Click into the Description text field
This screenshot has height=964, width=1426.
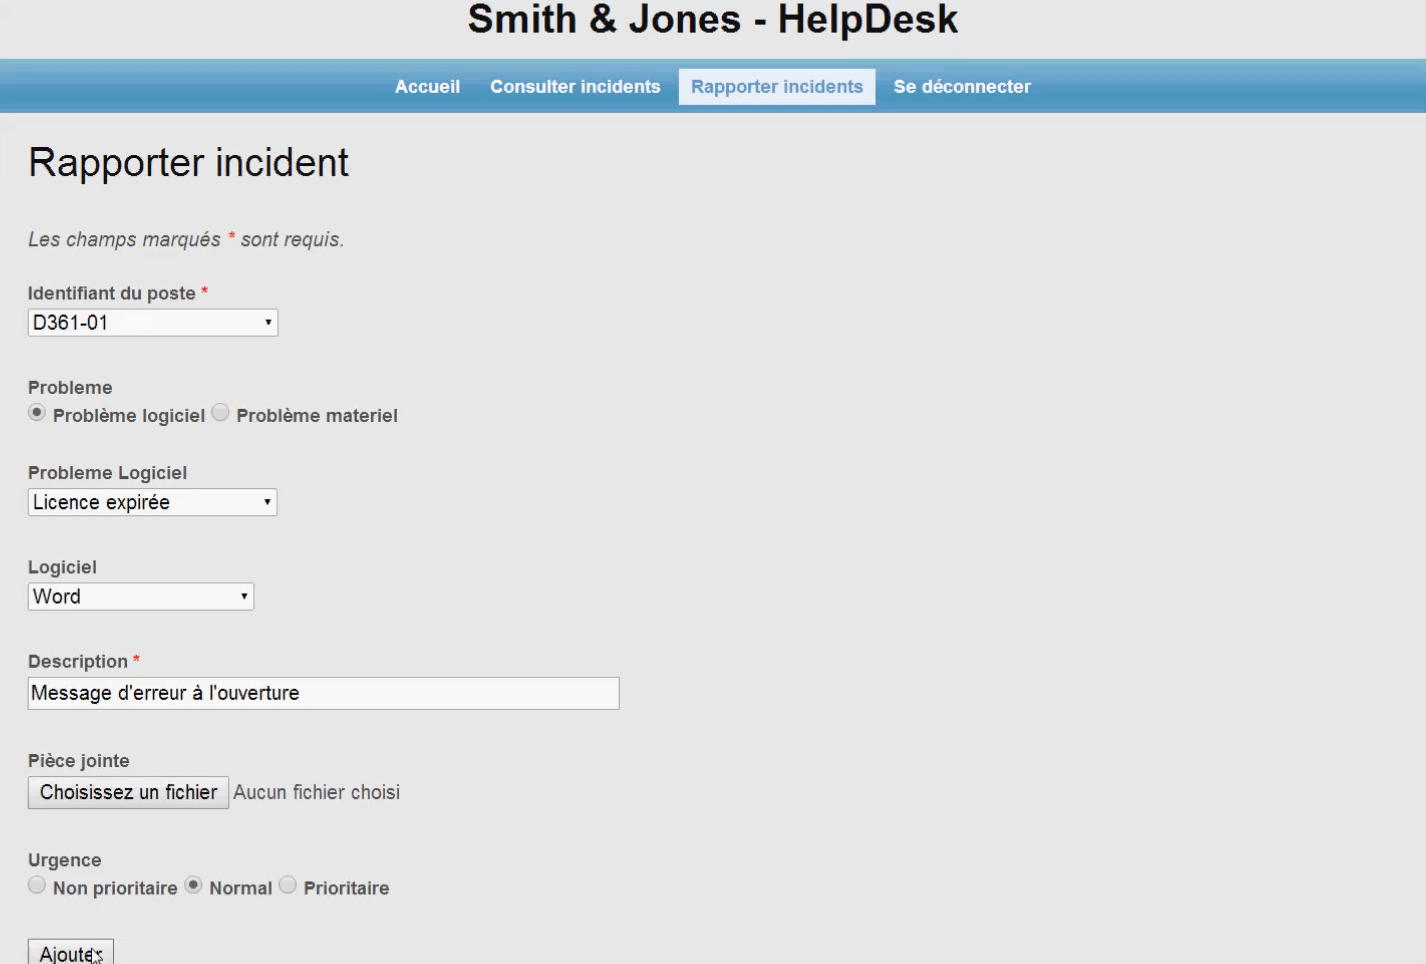(323, 693)
